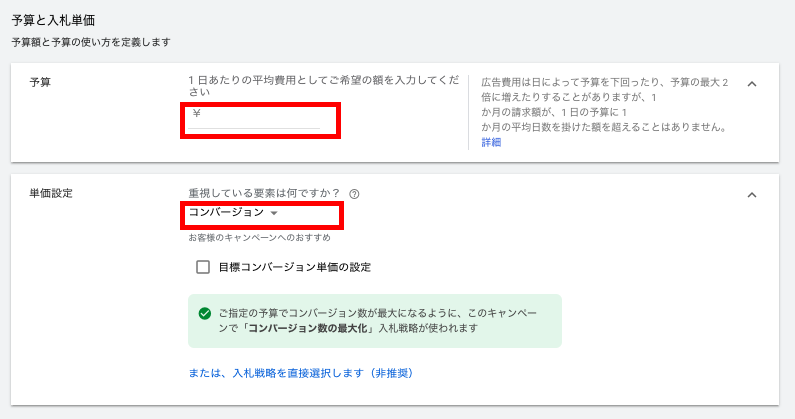This screenshot has width=795, height=419.
Task: Click the arrow beside コンバージョン
Action: tap(273, 213)
